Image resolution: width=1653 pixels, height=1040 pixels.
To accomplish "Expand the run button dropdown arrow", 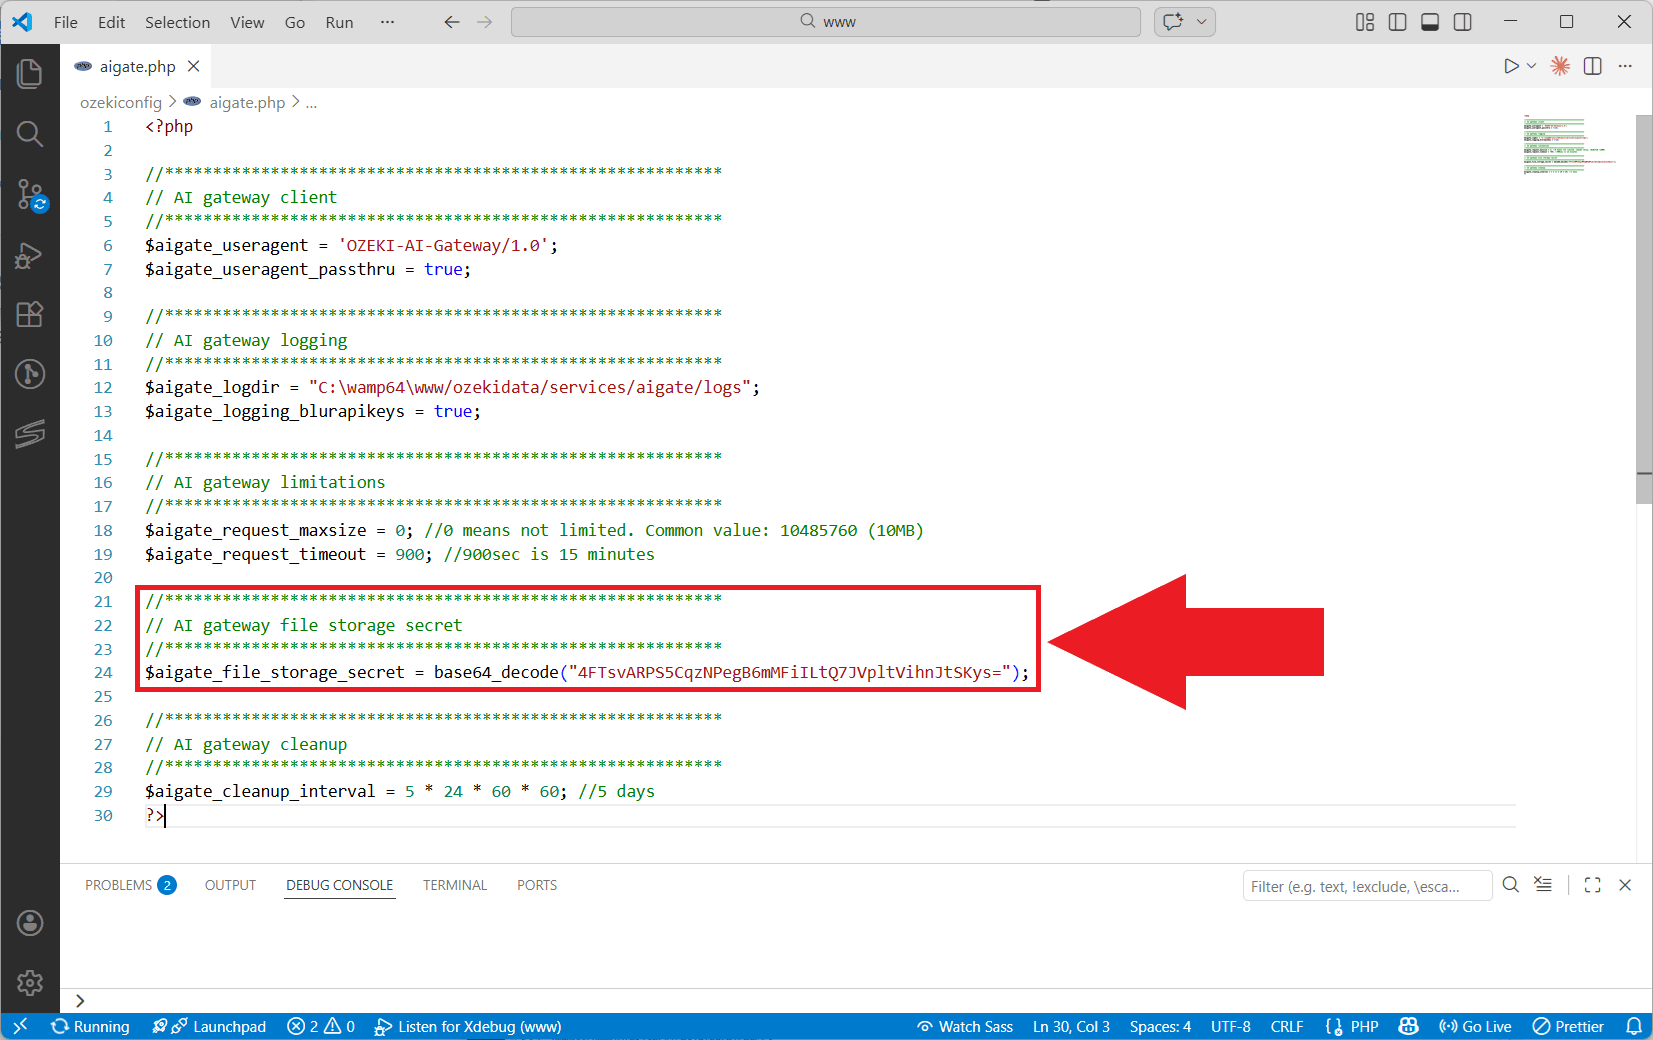I will click(1531, 66).
